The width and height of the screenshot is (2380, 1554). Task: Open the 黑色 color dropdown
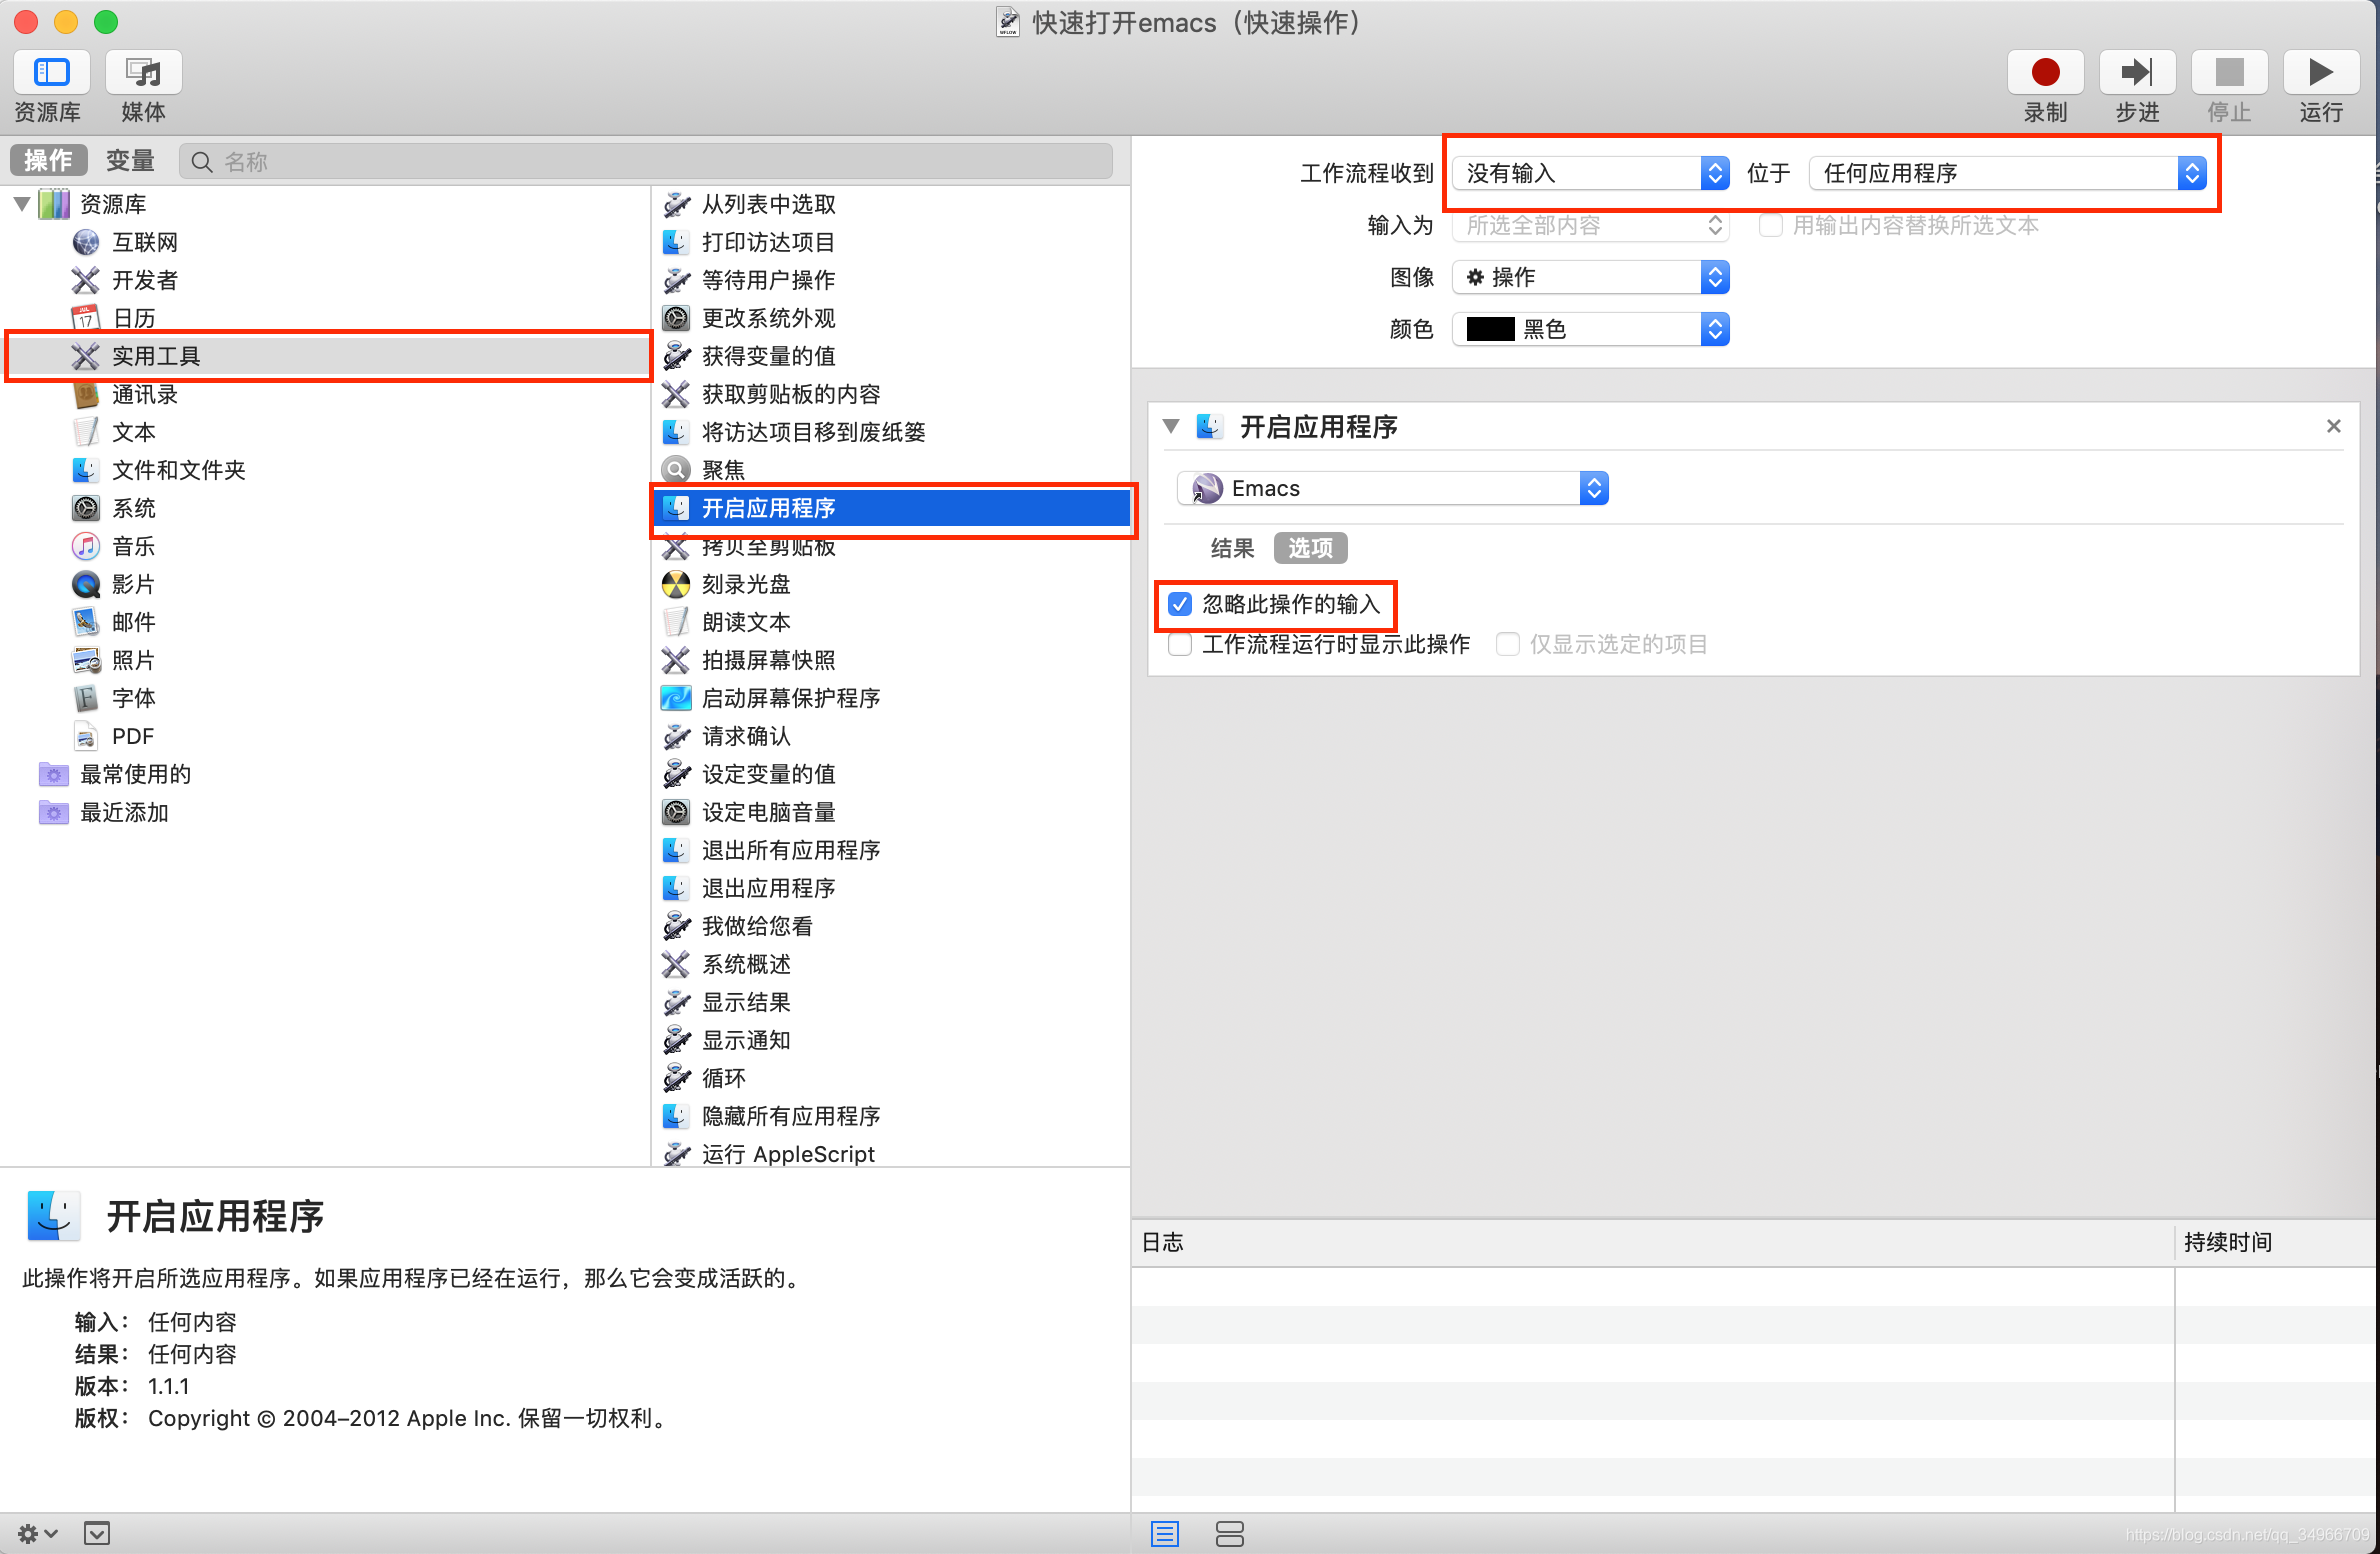1590,329
